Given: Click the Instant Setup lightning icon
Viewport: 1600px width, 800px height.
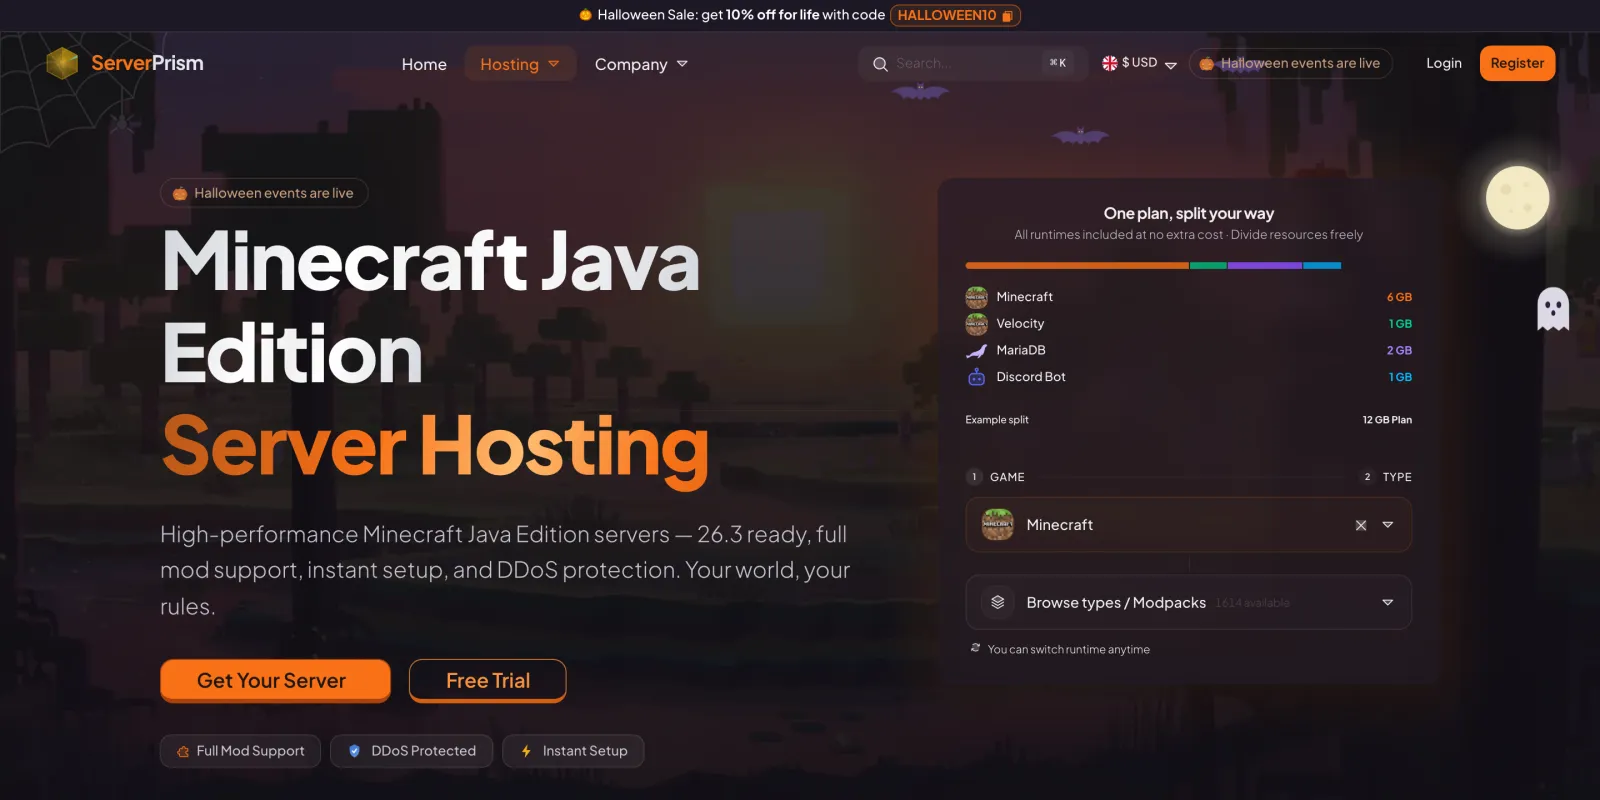Looking at the screenshot, I should pos(526,751).
